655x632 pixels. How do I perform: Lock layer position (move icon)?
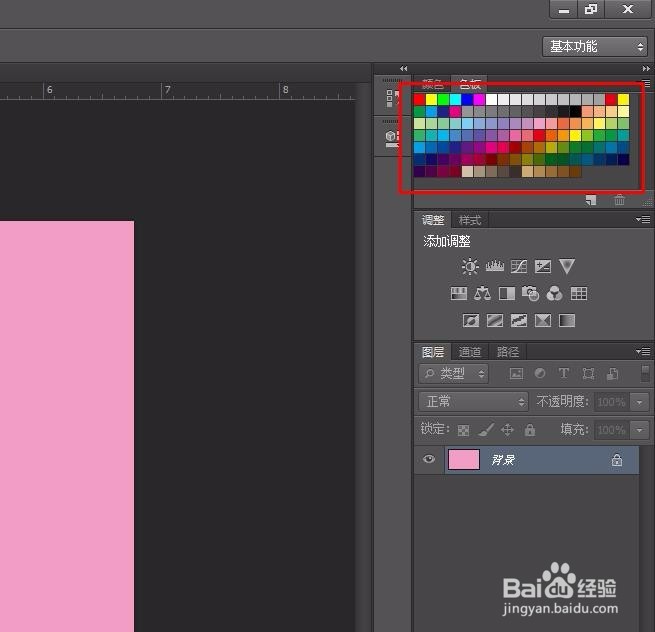(x=507, y=429)
